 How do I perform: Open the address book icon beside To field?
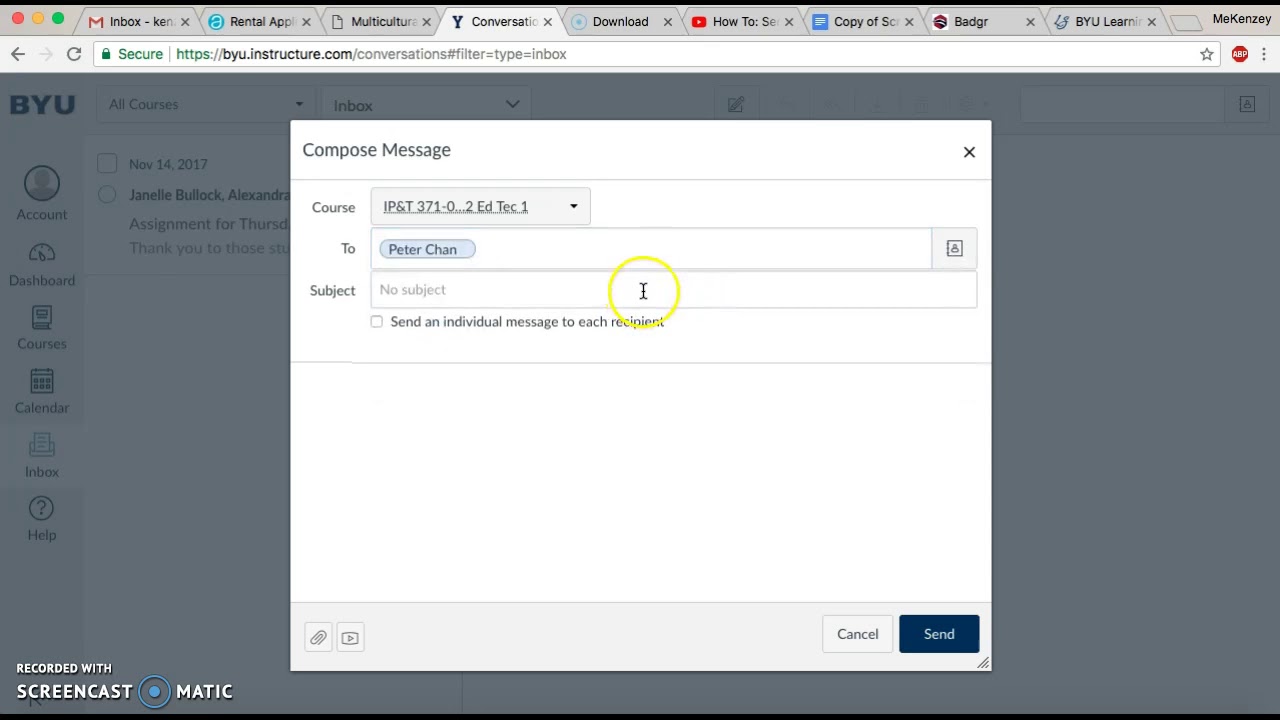click(x=954, y=249)
